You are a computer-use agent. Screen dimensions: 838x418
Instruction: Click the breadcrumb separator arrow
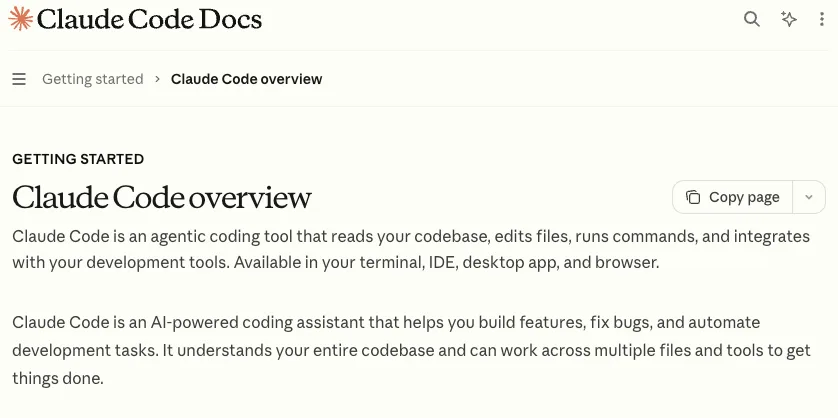pyautogui.click(x=157, y=79)
